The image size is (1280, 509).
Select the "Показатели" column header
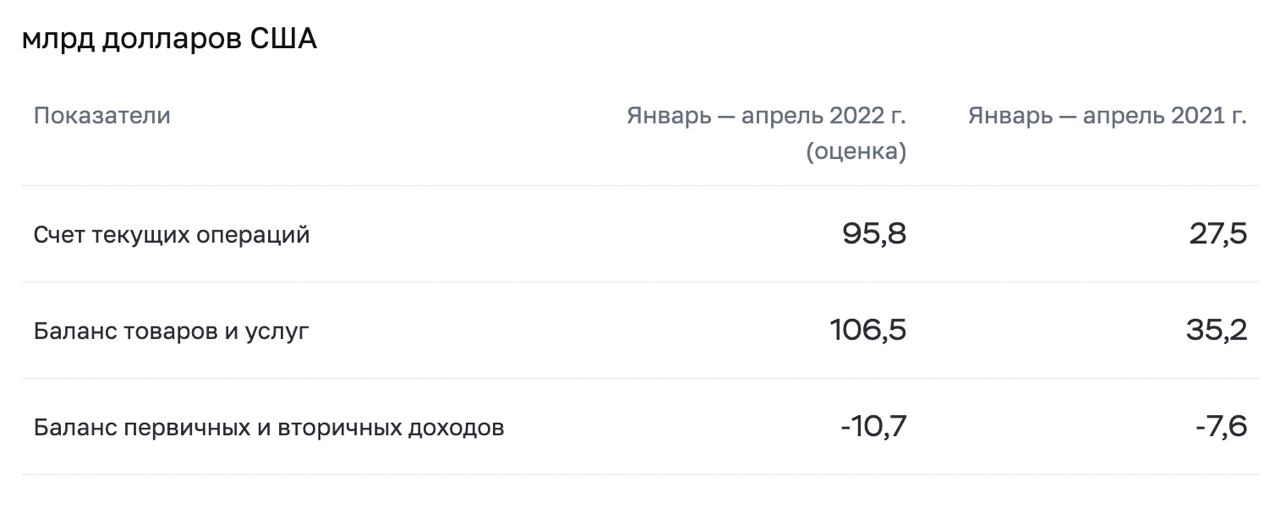coord(102,116)
